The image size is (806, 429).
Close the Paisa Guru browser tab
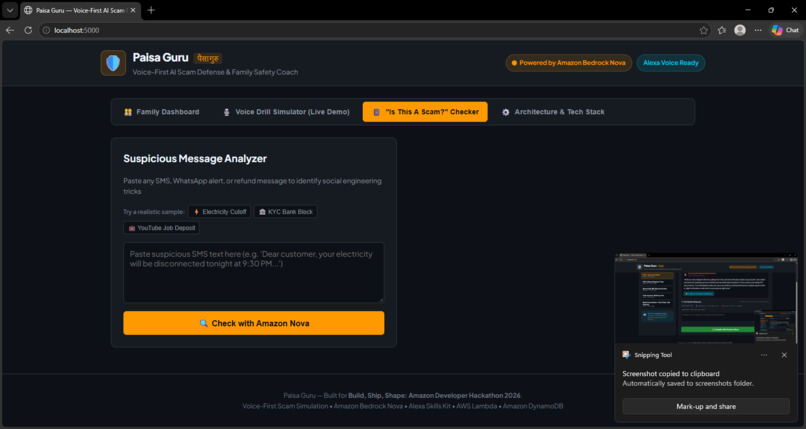pyautogui.click(x=133, y=10)
